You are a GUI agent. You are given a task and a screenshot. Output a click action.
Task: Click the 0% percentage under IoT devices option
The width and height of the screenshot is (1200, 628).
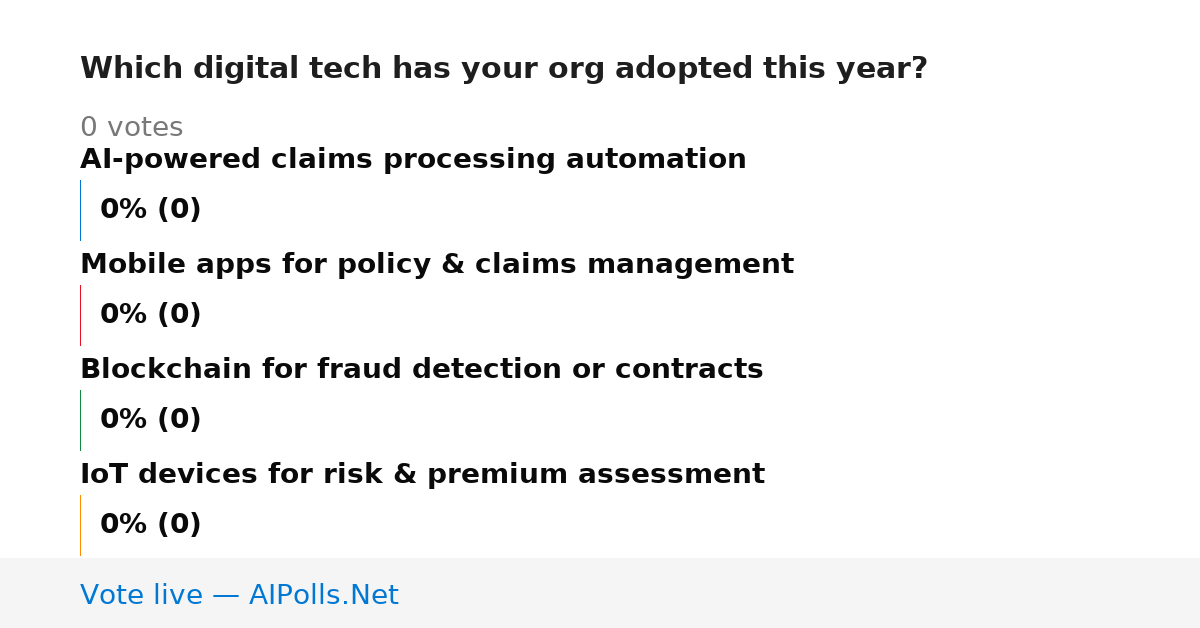(124, 525)
